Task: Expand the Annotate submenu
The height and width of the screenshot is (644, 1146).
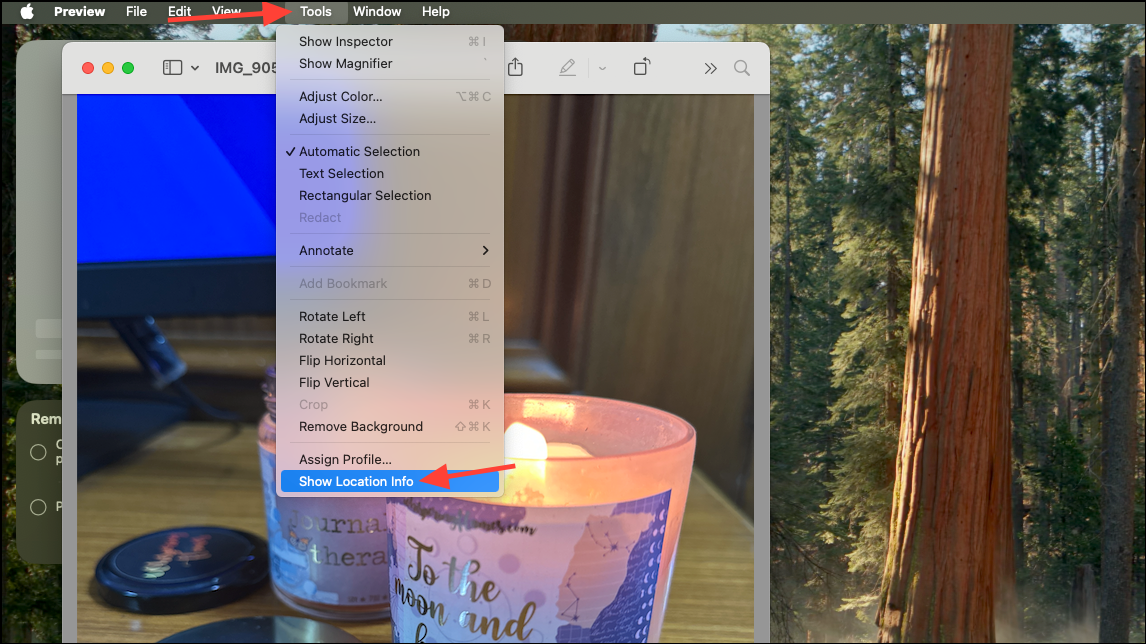Action: [390, 251]
